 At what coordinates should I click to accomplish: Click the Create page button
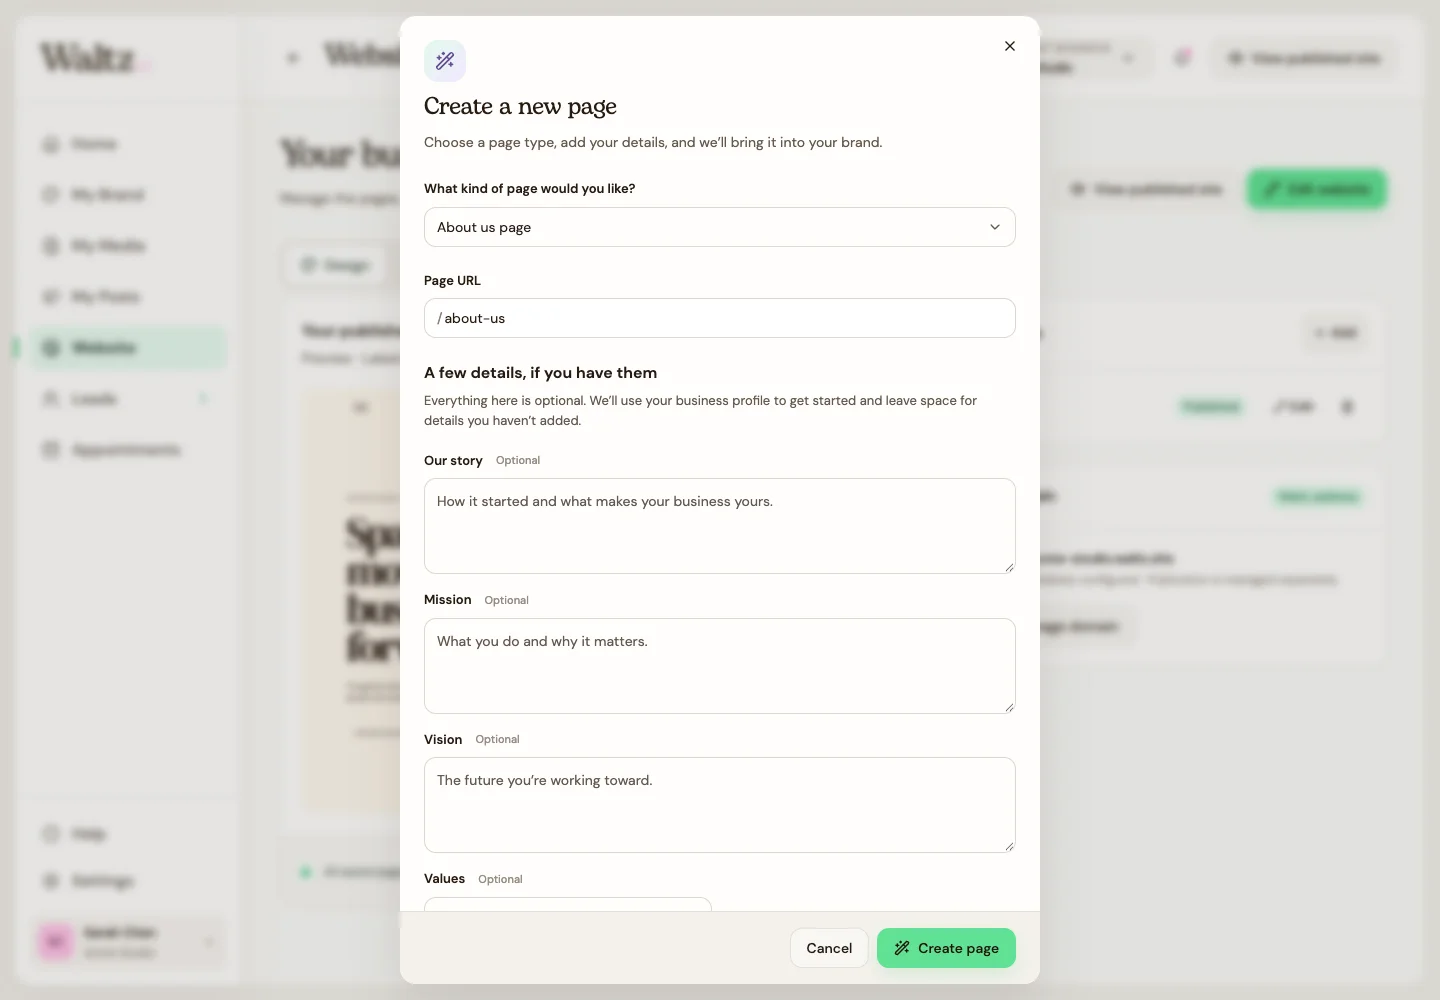(x=946, y=948)
